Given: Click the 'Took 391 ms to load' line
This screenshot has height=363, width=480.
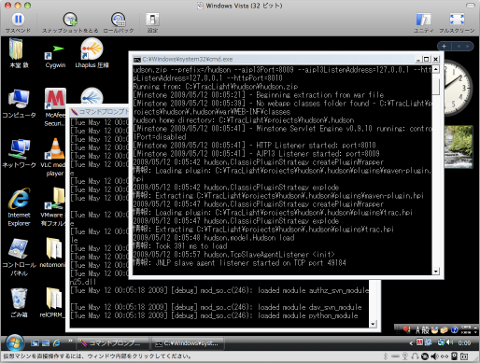Looking at the screenshot, I should point(180,246).
